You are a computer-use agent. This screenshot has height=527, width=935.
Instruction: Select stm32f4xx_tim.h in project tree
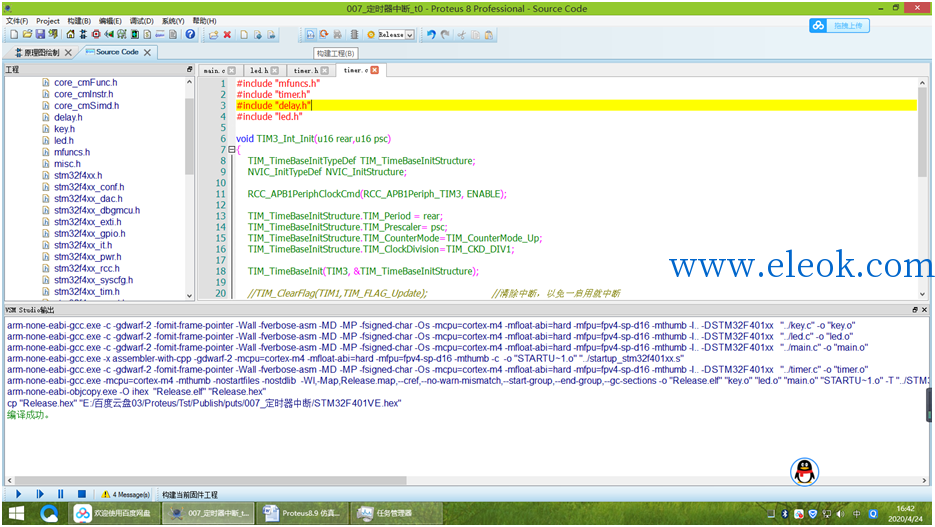[x=86, y=292]
